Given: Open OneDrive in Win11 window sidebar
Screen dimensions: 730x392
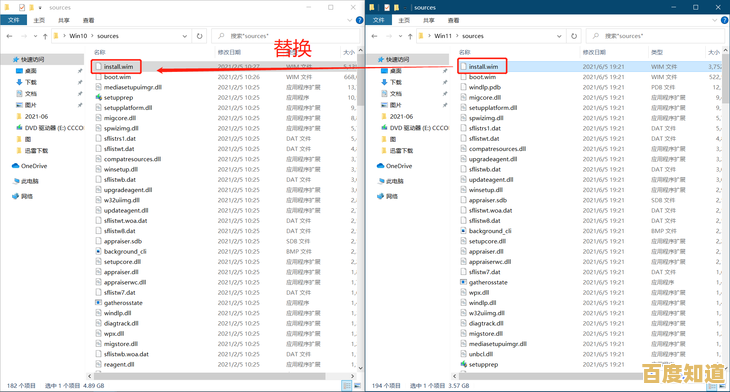Looking at the screenshot, I should pyautogui.click(x=394, y=166).
